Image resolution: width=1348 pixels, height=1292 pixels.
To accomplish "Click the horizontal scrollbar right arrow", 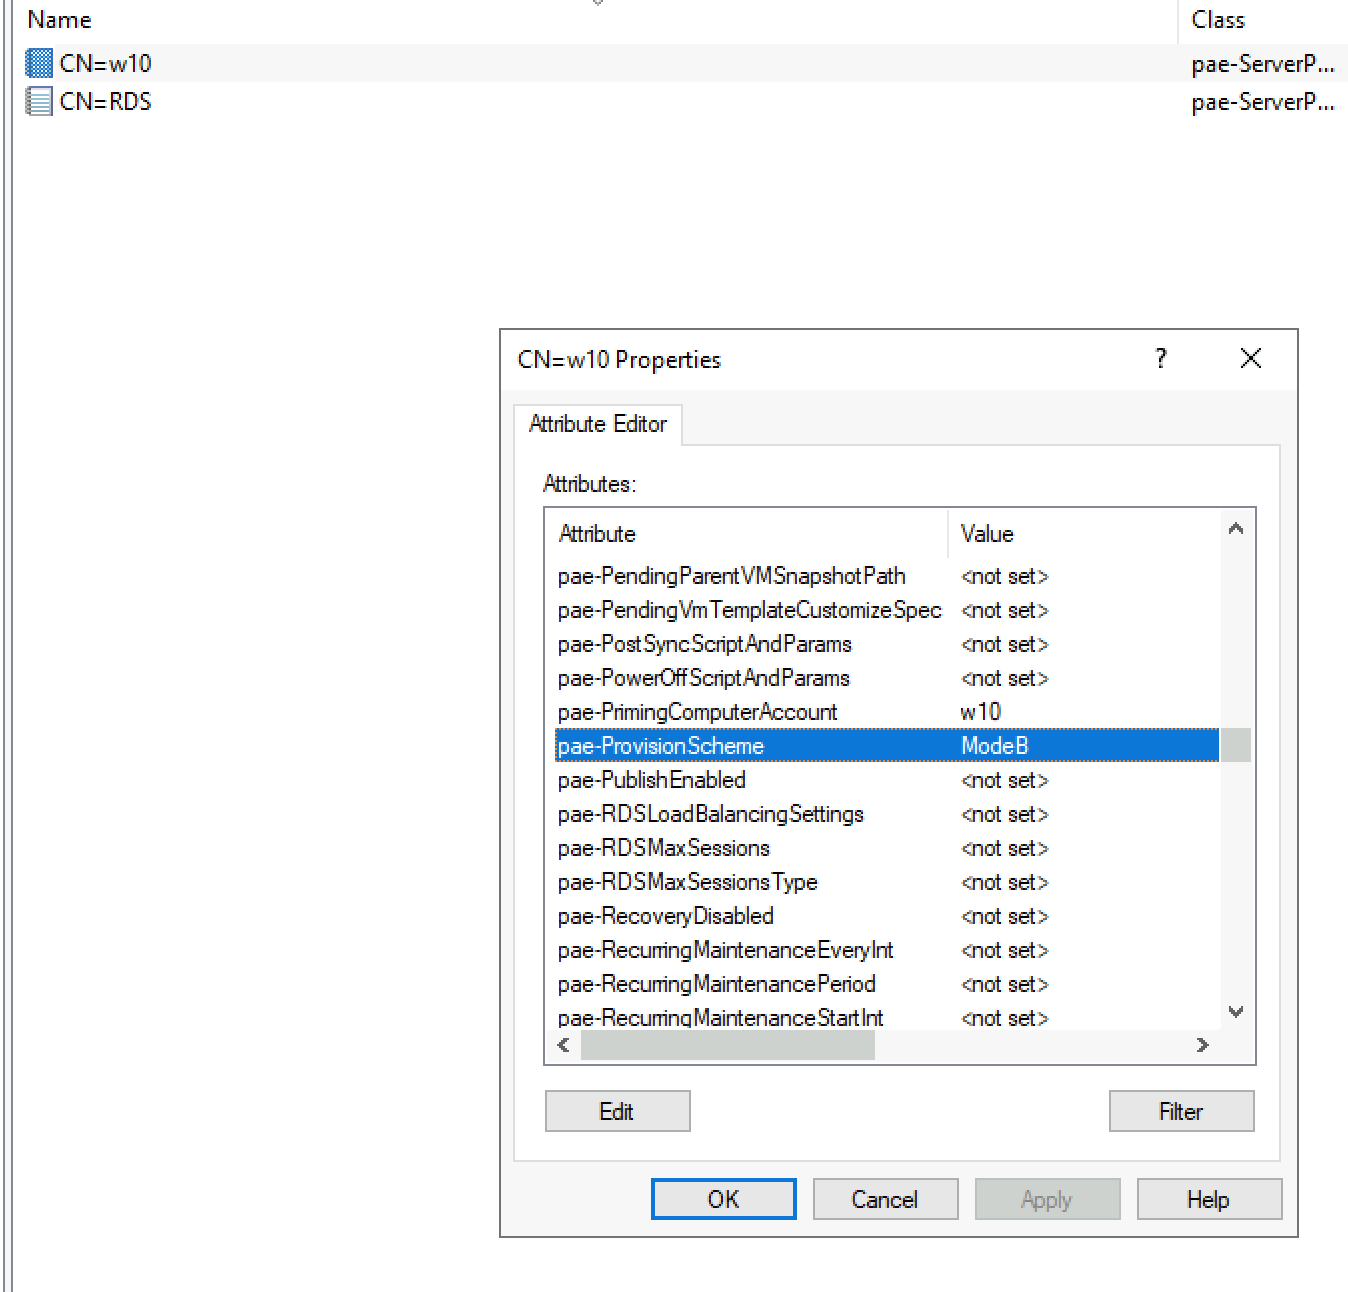I will click(x=1203, y=1045).
